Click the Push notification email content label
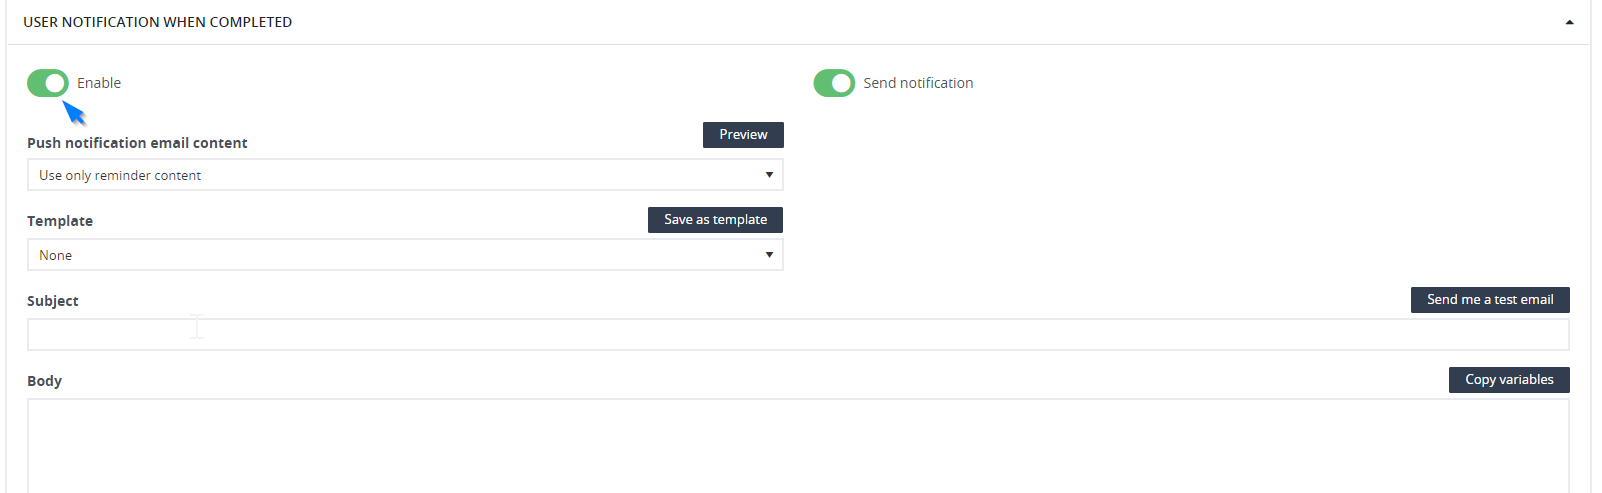 click(x=137, y=143)
